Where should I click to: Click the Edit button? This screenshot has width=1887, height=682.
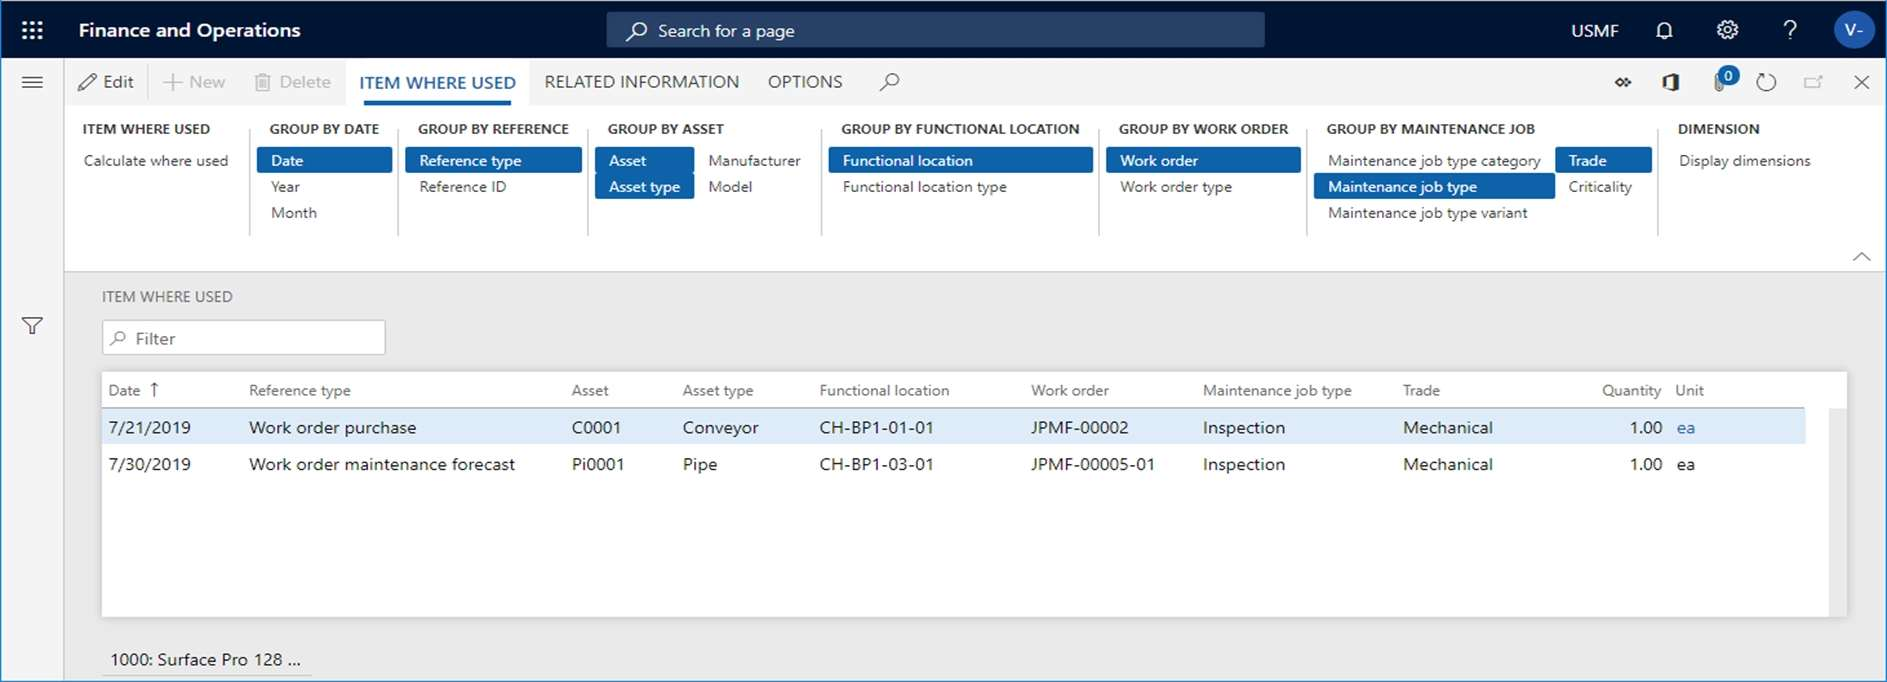tap(106, 82)
